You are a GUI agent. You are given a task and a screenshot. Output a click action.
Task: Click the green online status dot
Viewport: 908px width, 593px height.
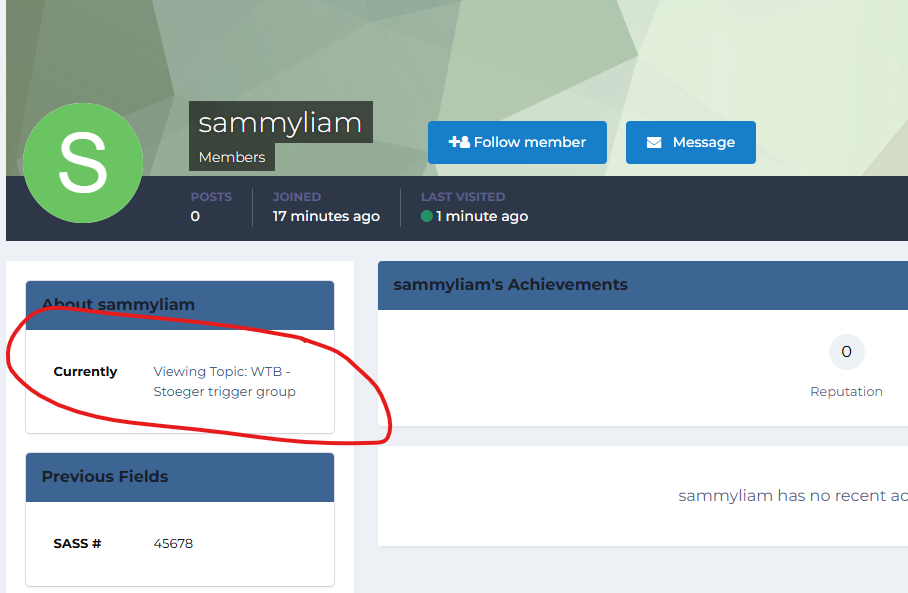click(427, 216)
